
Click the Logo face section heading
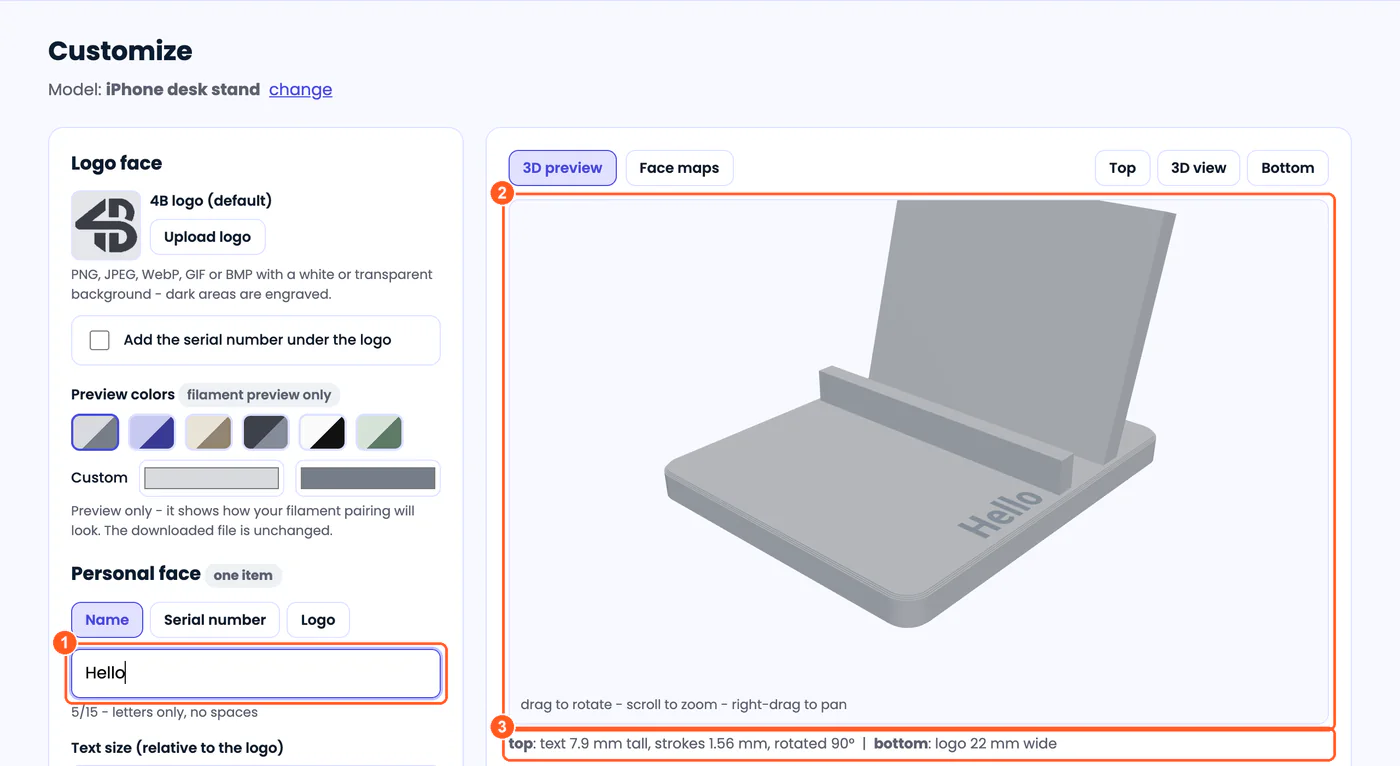116,163
